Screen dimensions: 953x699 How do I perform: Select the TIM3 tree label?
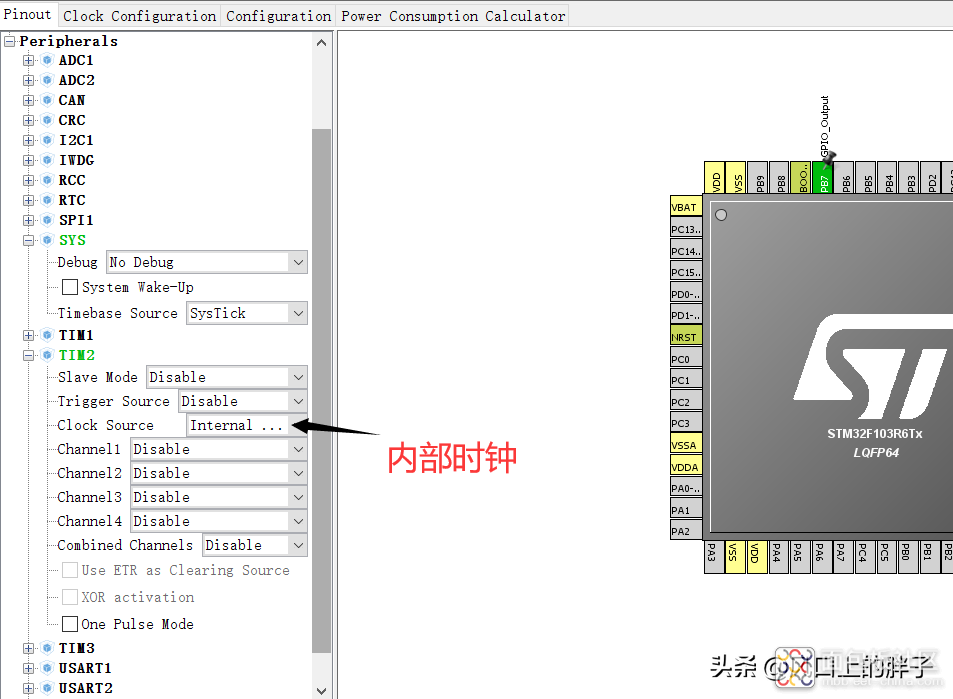point(77,649)
